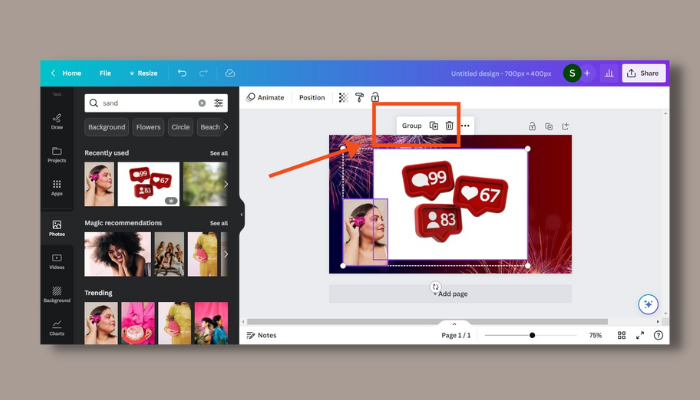
Task: Open grid view of pages
Action: pos(621,335)
